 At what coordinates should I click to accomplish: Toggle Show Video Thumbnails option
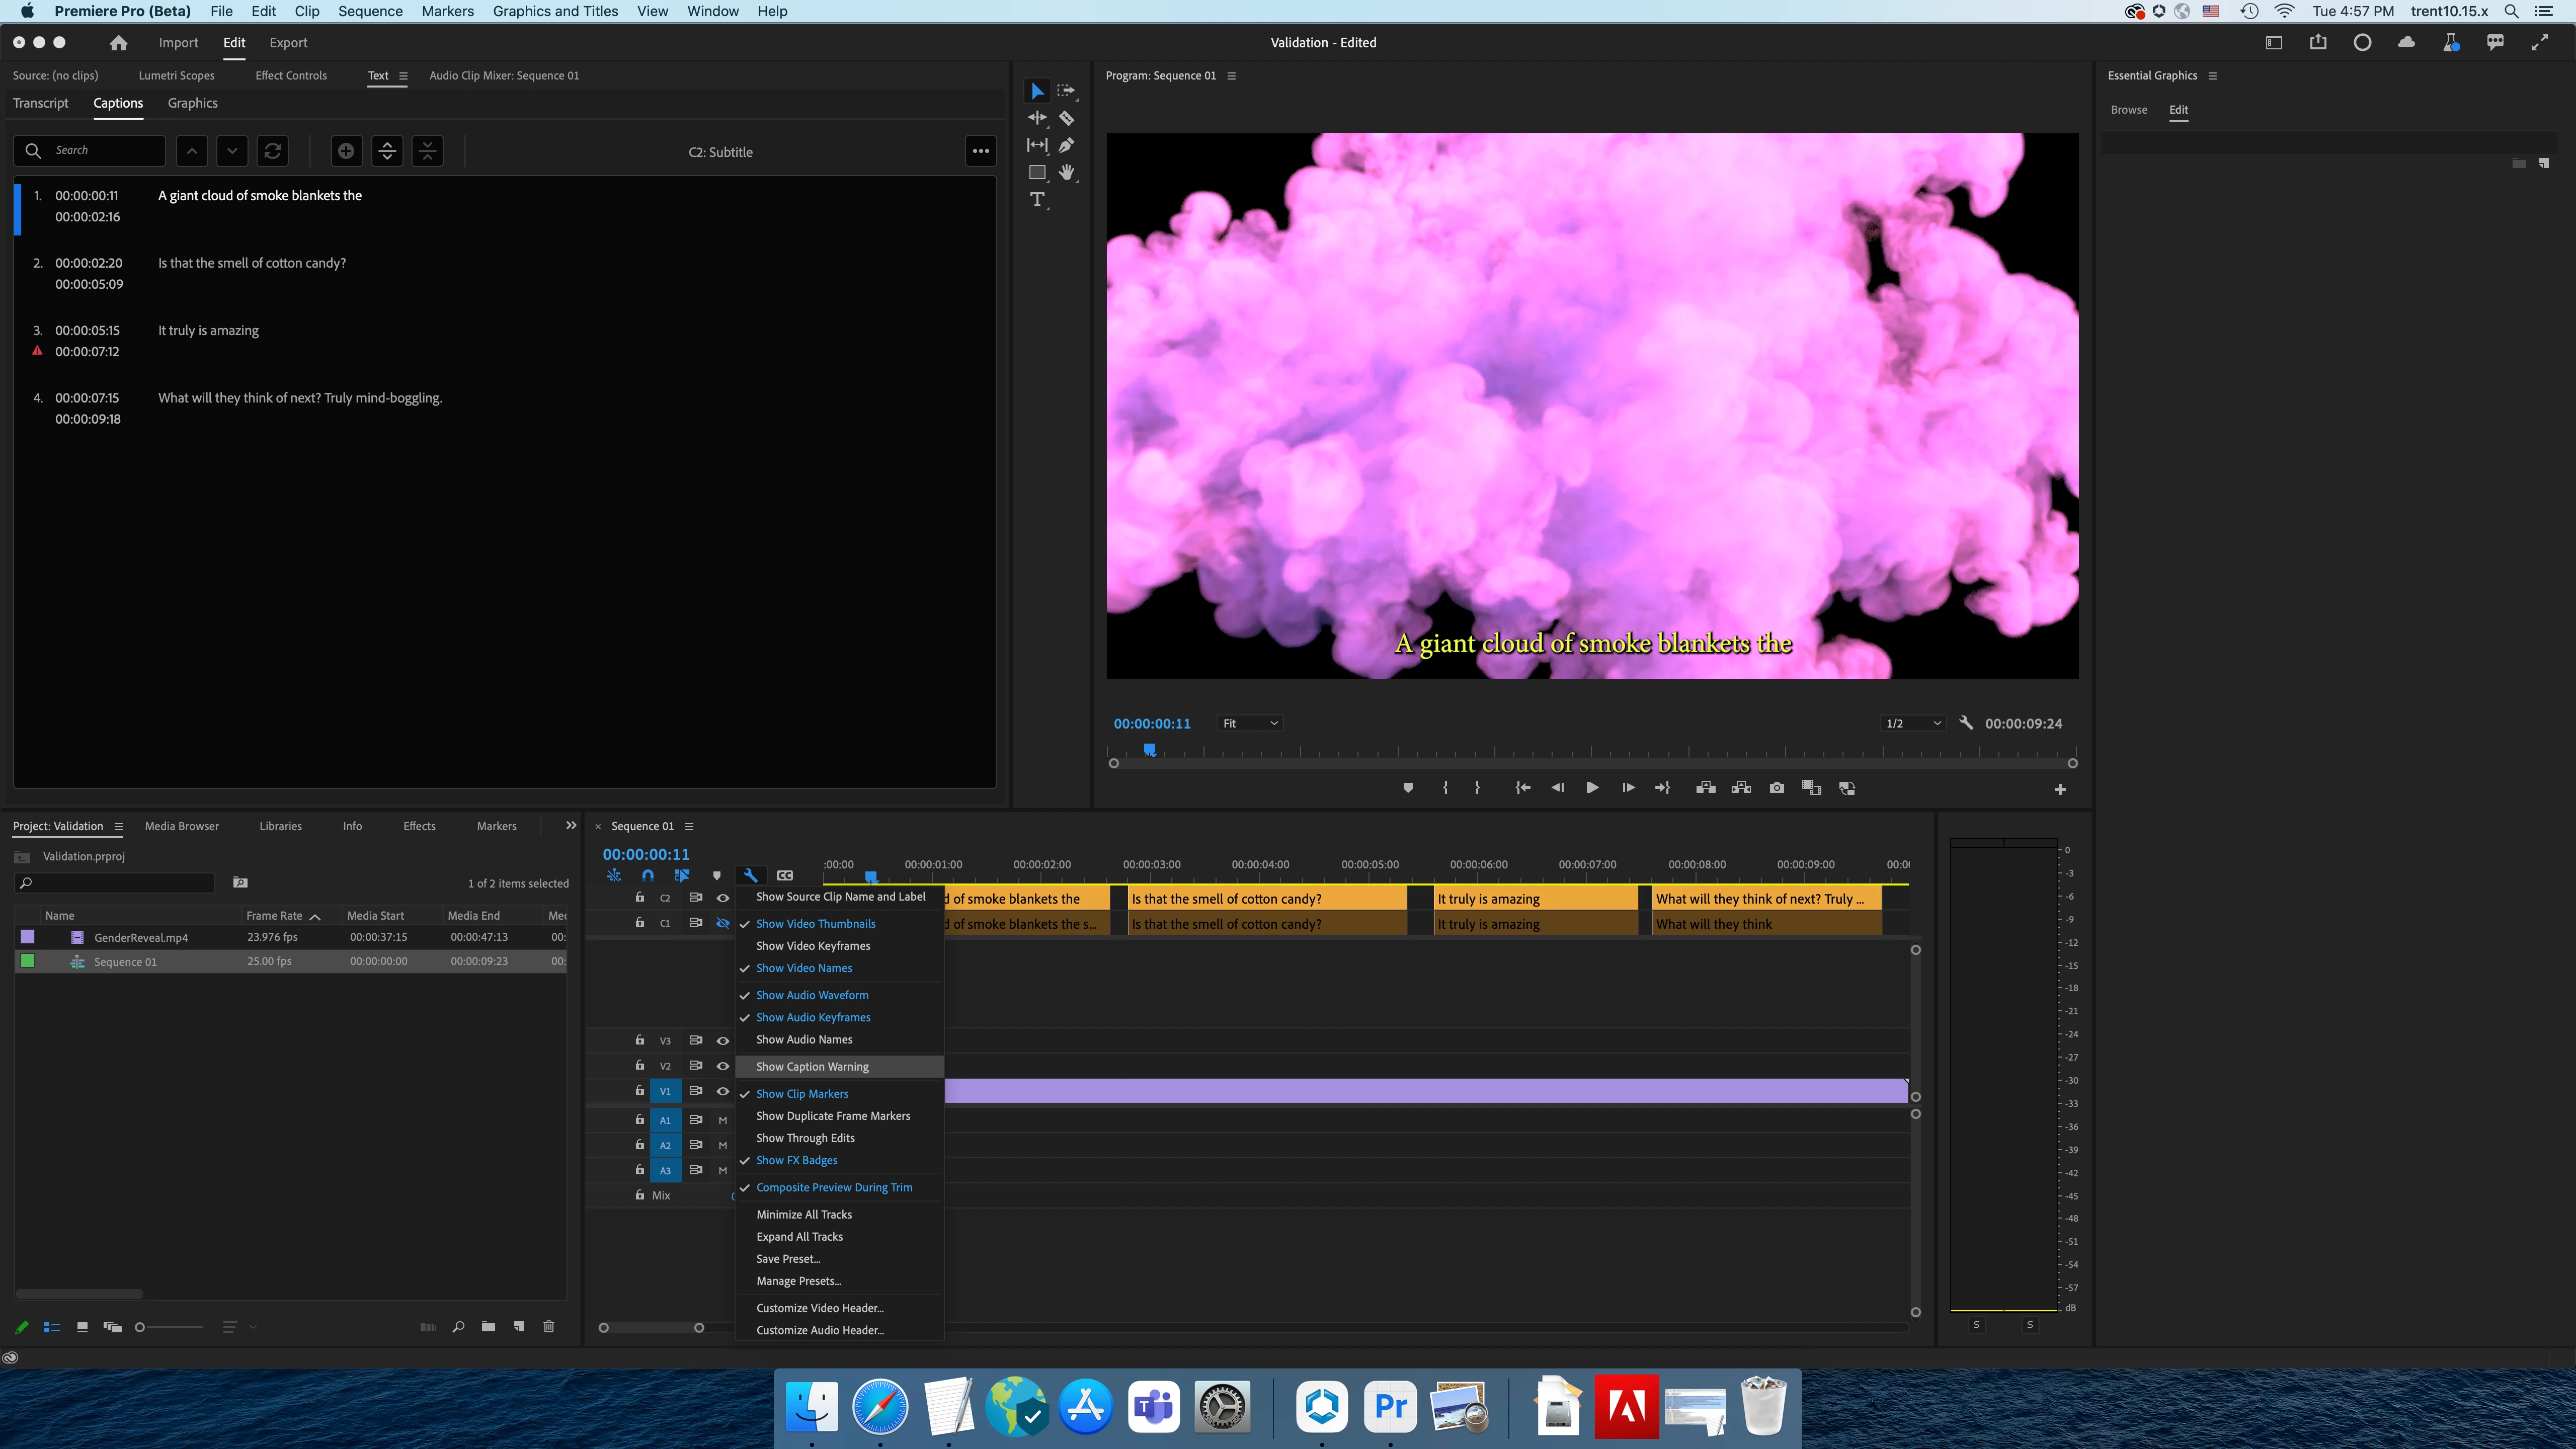(x=815, y=923)
